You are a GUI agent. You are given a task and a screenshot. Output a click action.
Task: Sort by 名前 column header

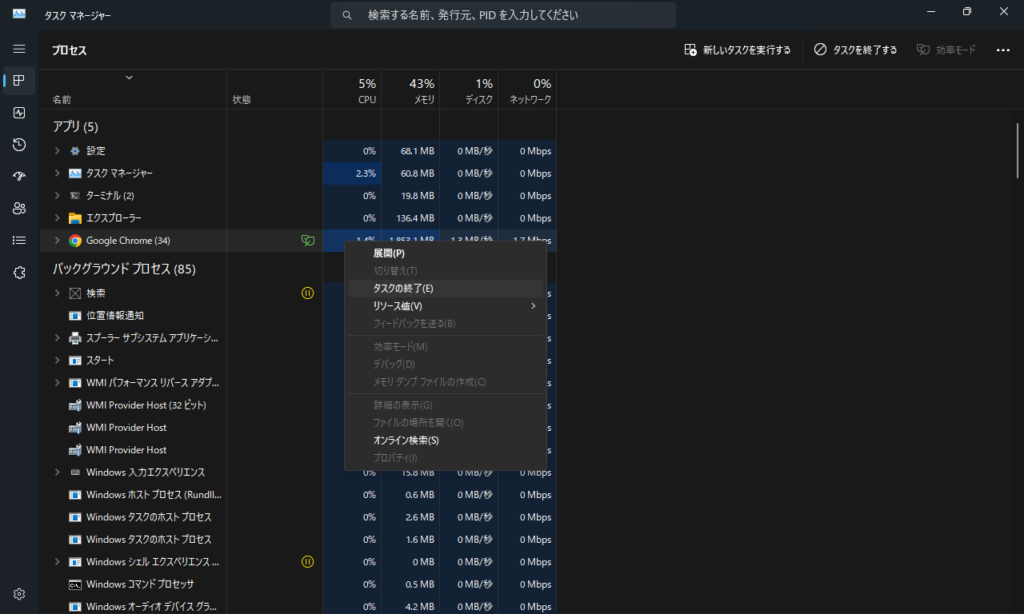click(133, 90)
